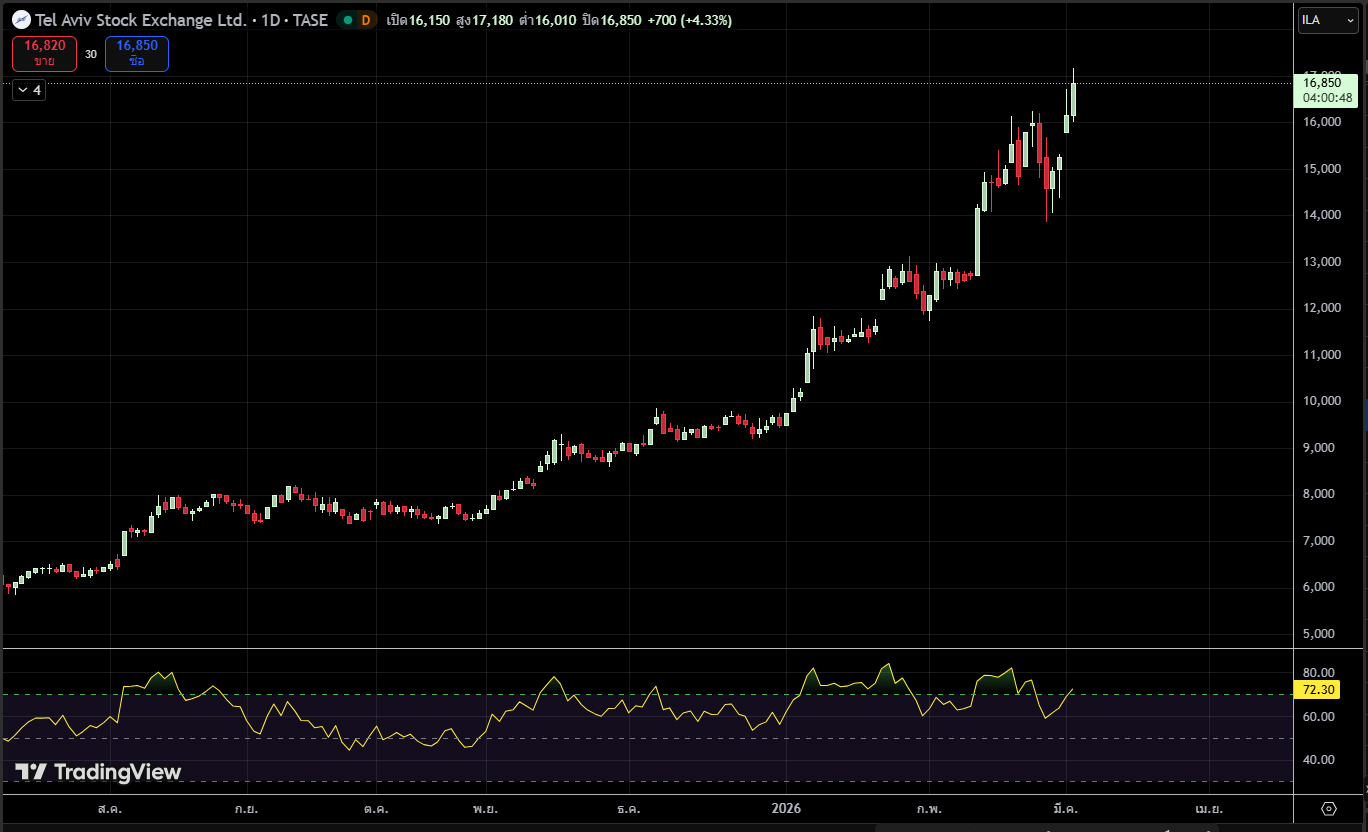Click the high value สูง17,180
Viewport: 1368px width, 832px height.
[x=484, y=20]
